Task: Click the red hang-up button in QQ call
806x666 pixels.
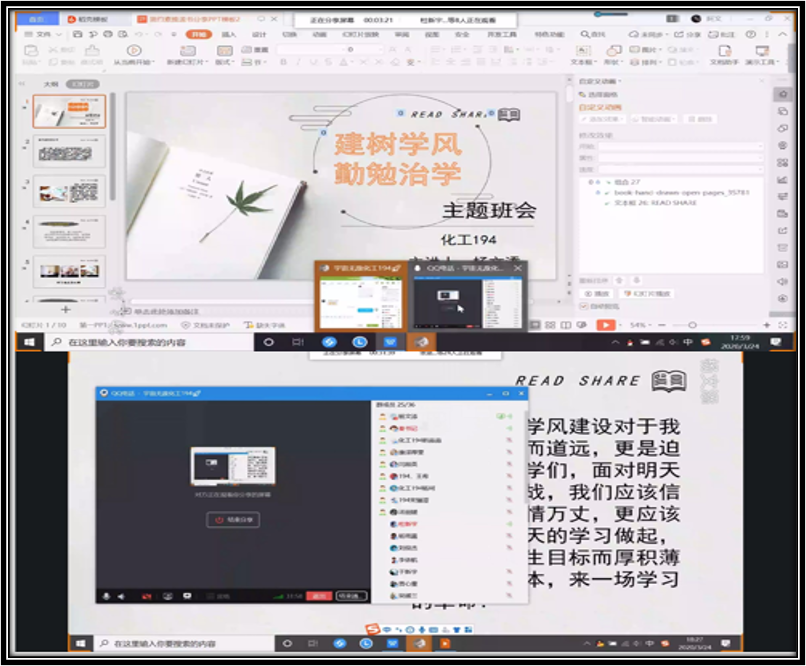Action: [318, 596]
